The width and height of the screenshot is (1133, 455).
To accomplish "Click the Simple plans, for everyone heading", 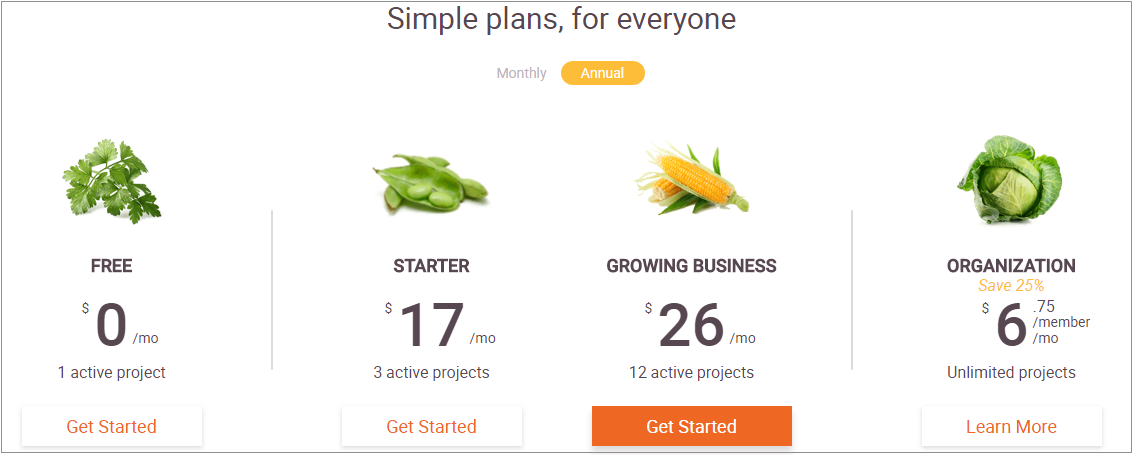I will [x=561, y=19].
